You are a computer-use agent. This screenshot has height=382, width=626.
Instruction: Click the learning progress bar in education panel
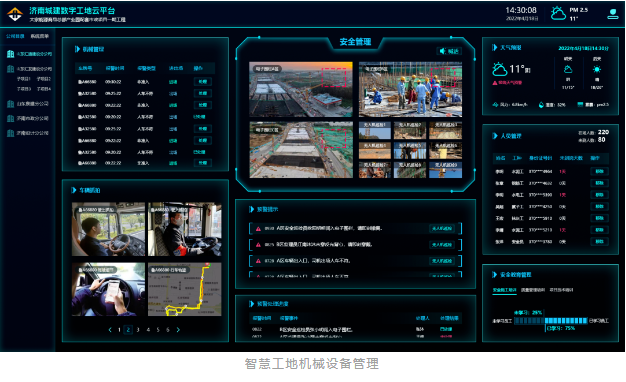(550, 321)
